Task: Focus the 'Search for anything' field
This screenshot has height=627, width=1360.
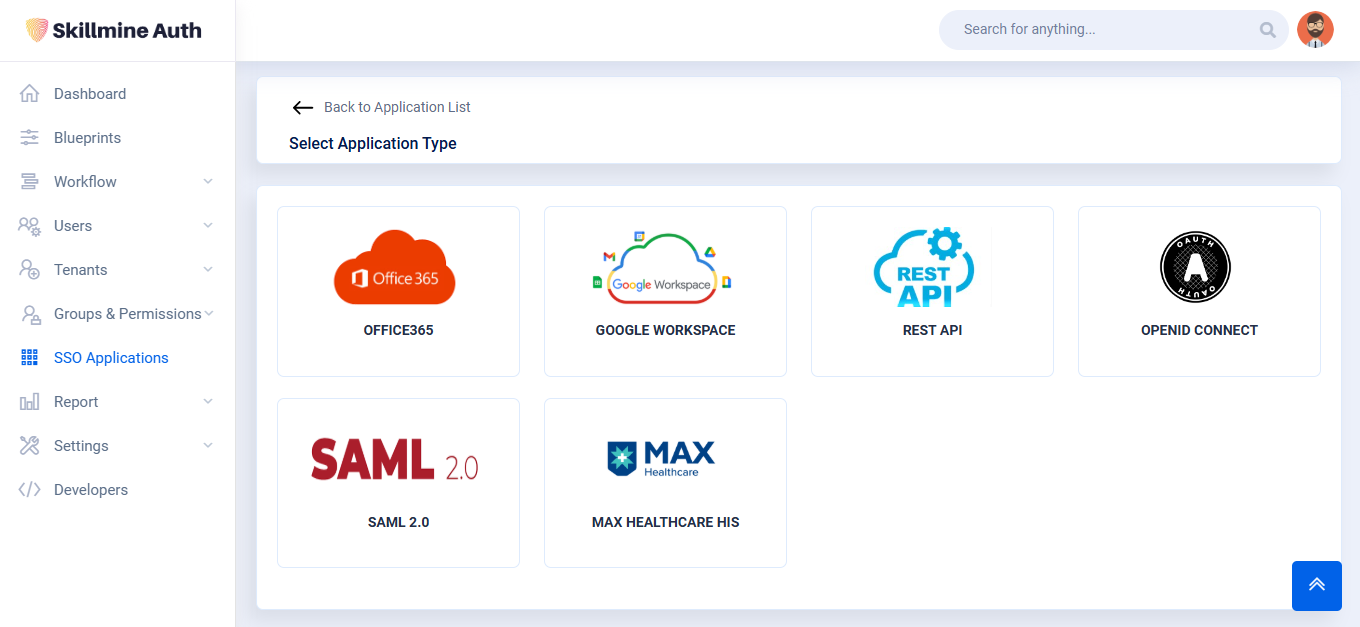Action: (1100, 30)
